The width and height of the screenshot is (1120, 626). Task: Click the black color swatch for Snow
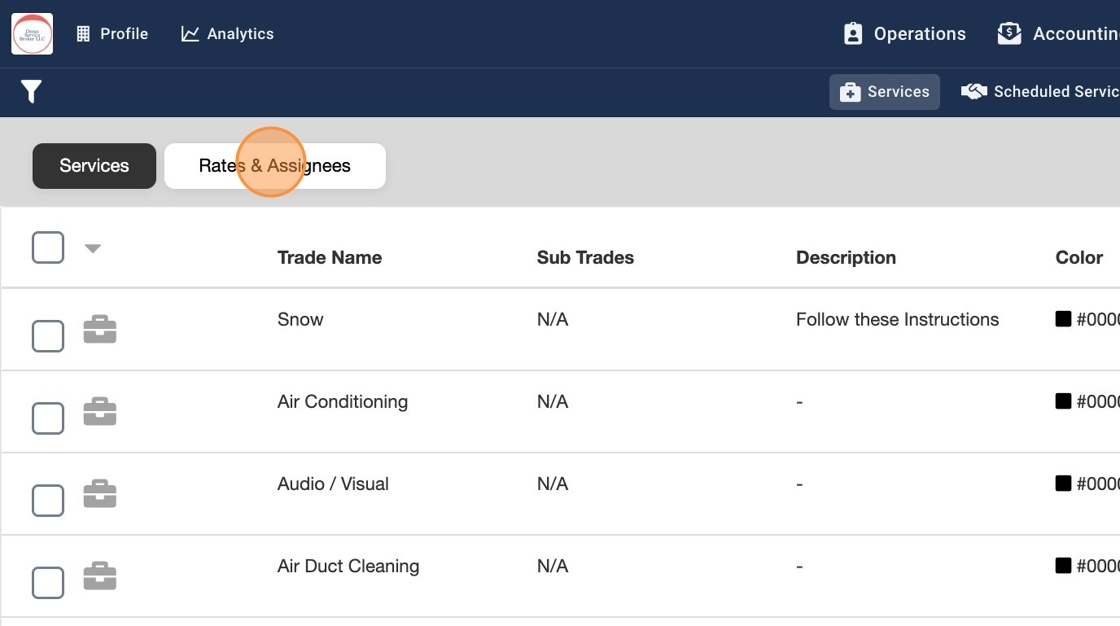point(1063,319)
